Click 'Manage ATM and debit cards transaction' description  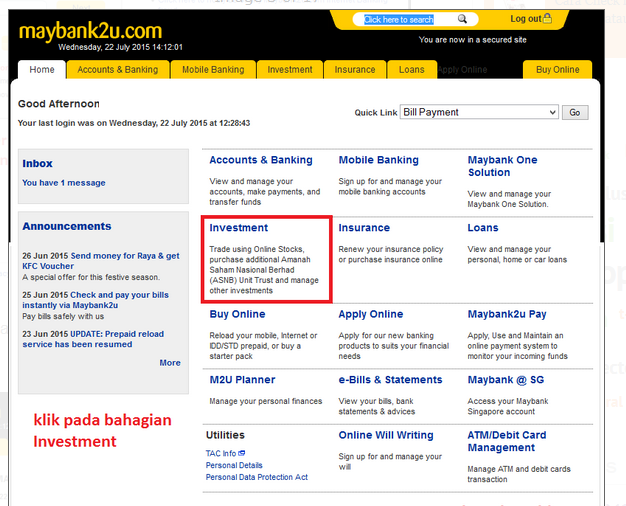519,474
